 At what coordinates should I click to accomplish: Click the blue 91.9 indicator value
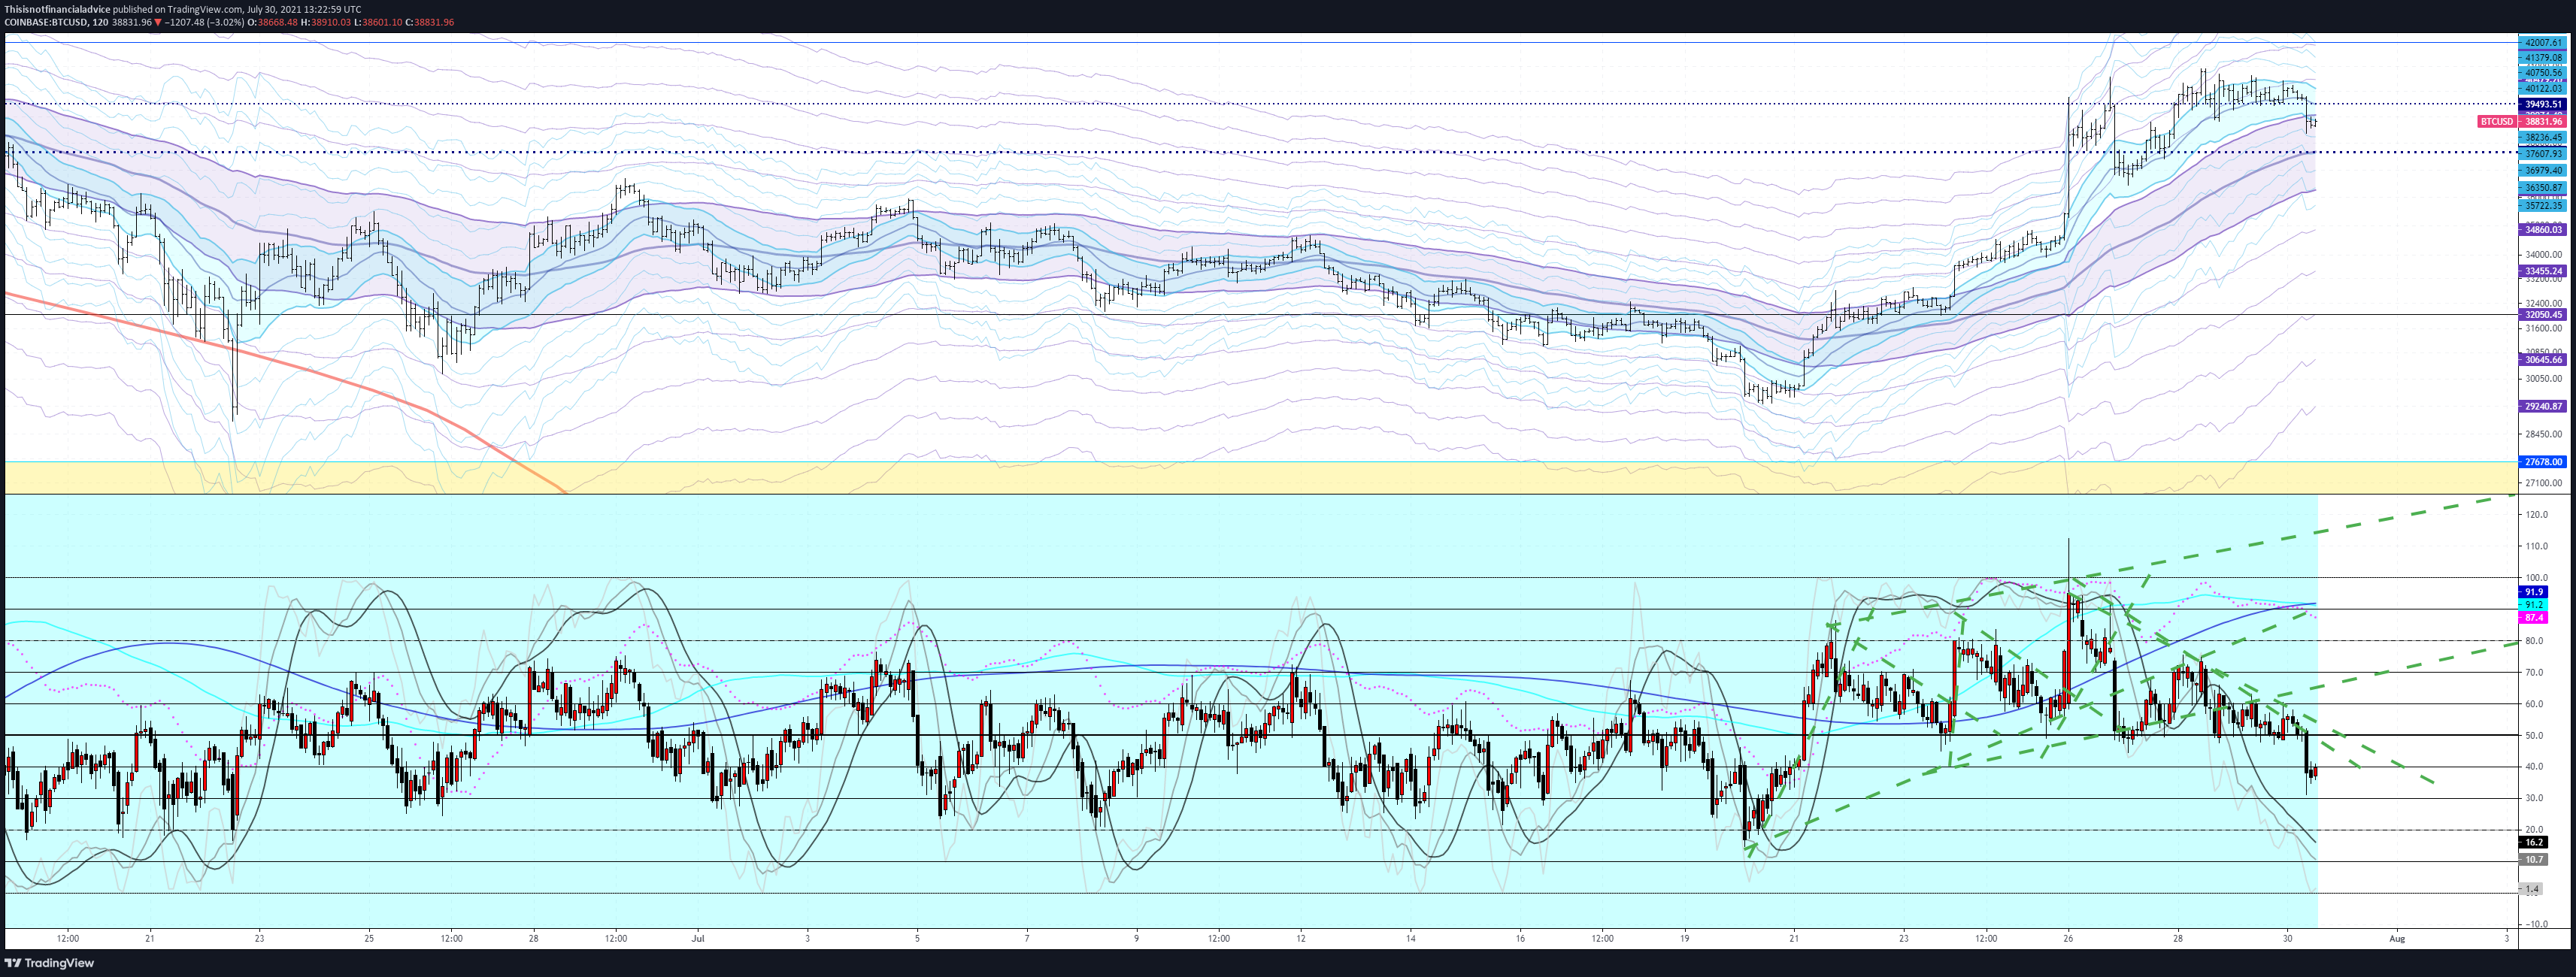[x=2533, y=592]
